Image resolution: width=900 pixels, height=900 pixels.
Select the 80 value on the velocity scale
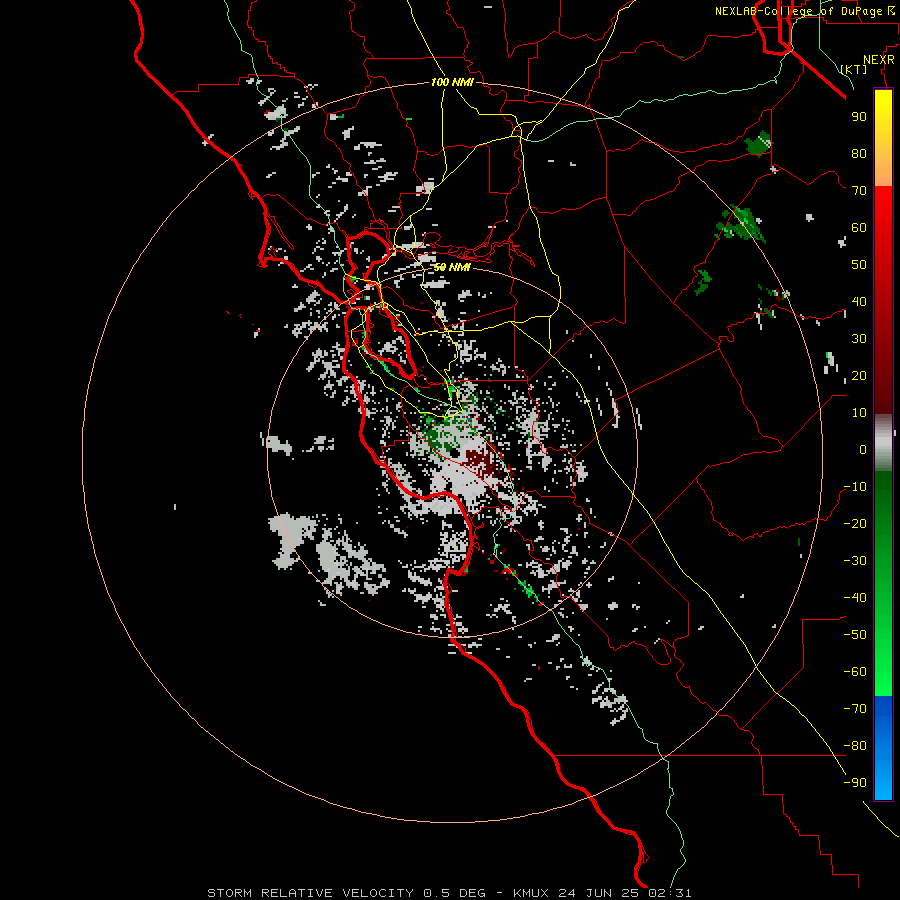click(x=859, y=153)
